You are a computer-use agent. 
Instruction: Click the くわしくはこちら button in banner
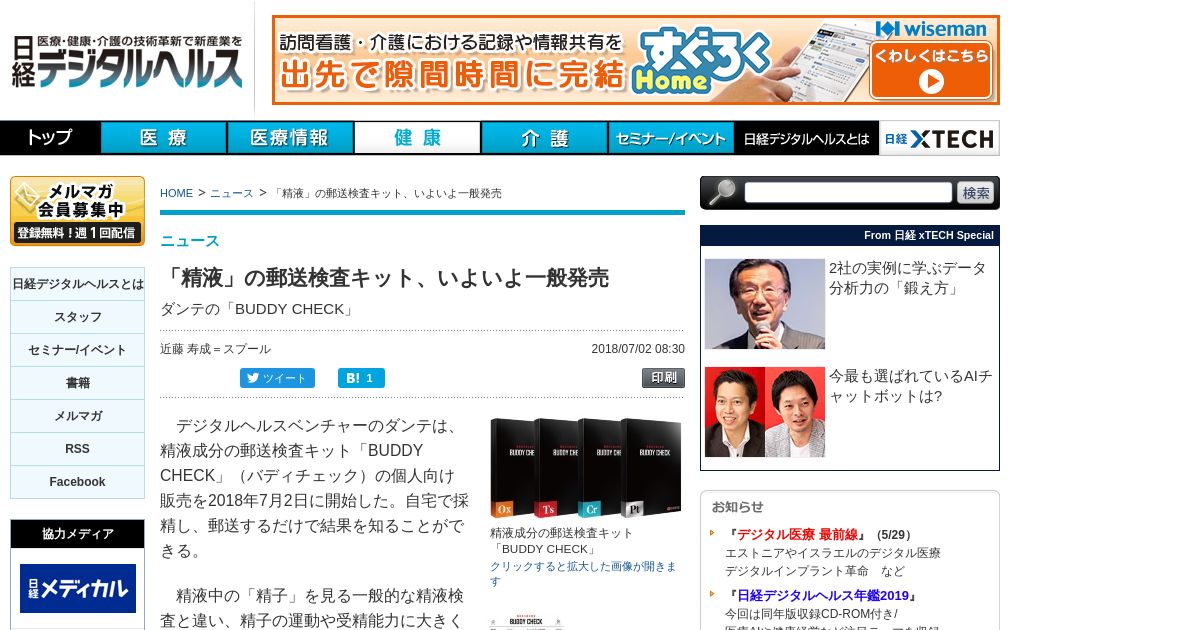point(931,70)
